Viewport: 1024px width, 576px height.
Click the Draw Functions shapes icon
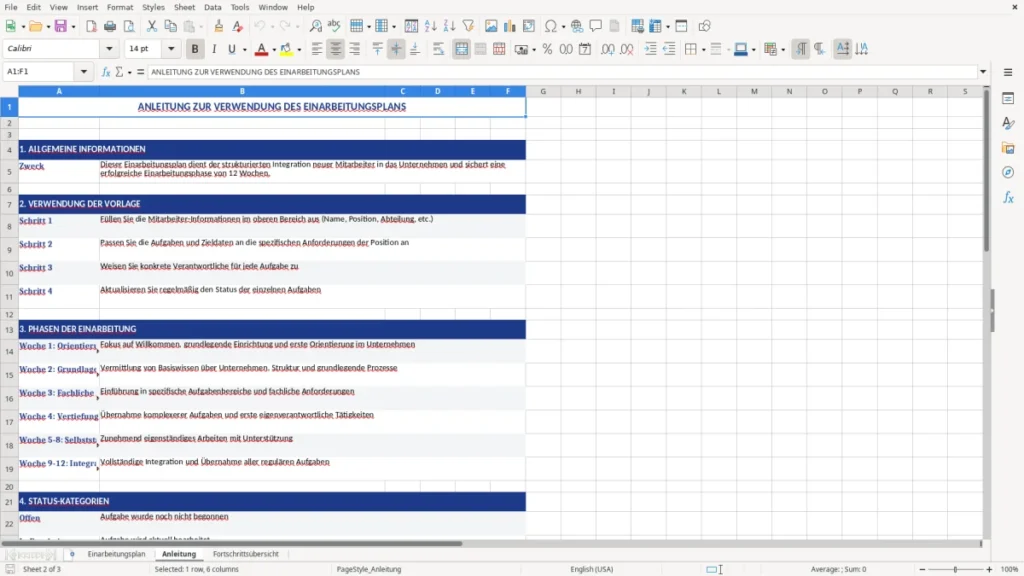pyautogui.click(x=704, y=26)
